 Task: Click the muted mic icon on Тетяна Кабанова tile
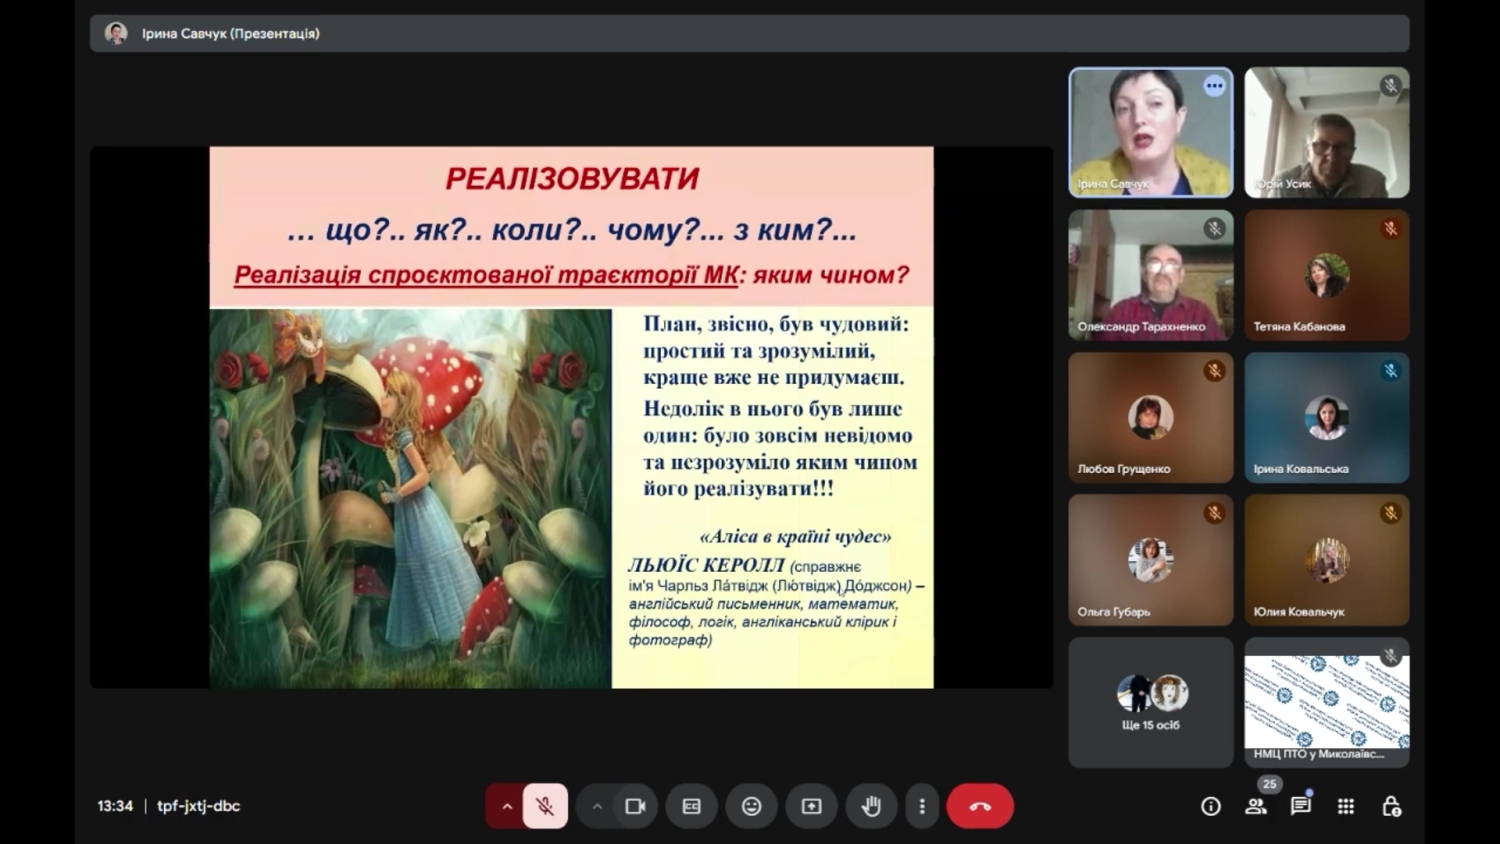[1390, 229]
